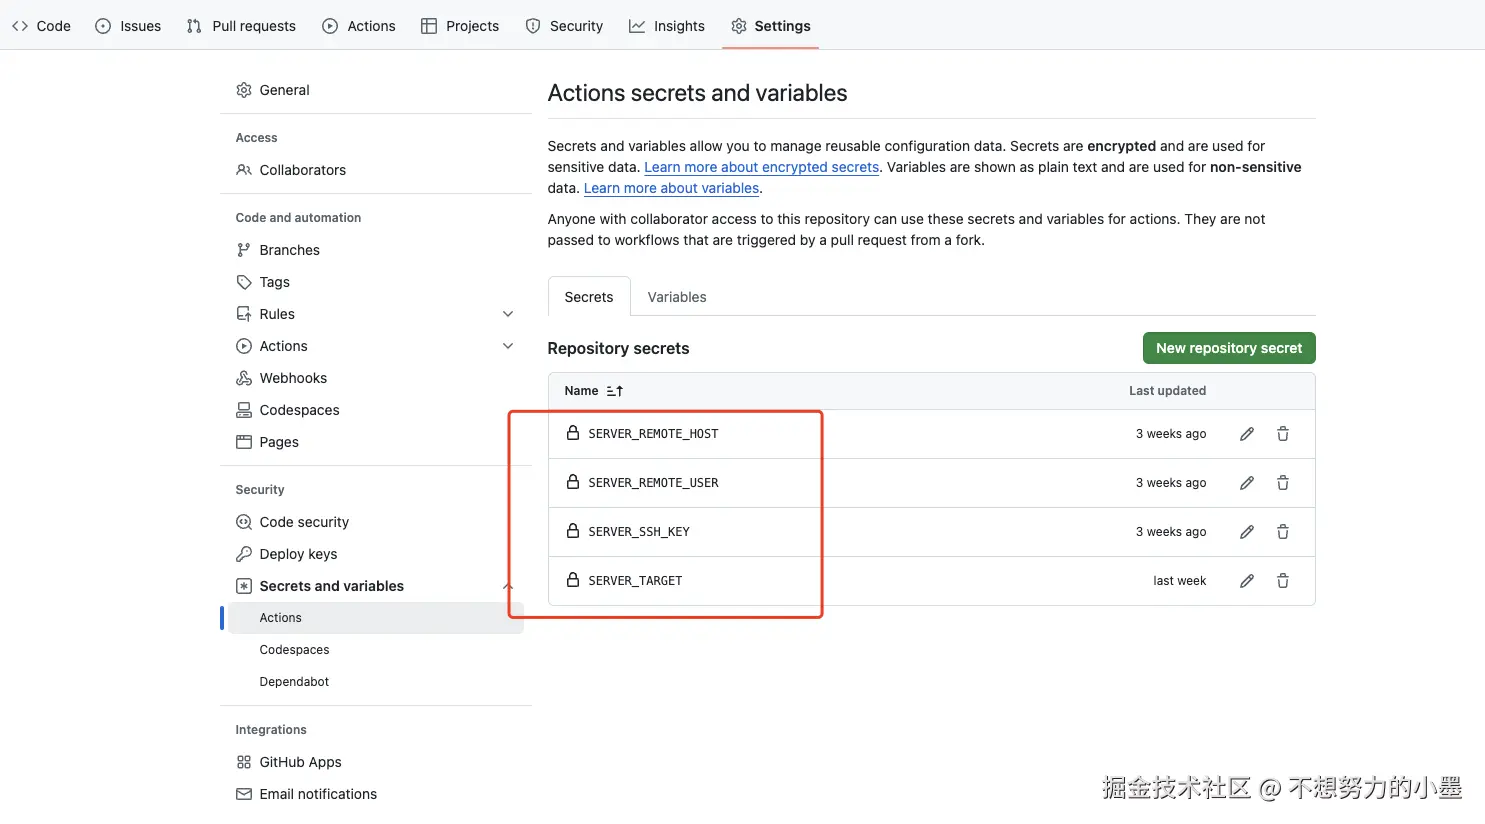Edit the SERVER_SSH_KEY secret via pencil icon

pyautogui.click(x=1246, y=532)
